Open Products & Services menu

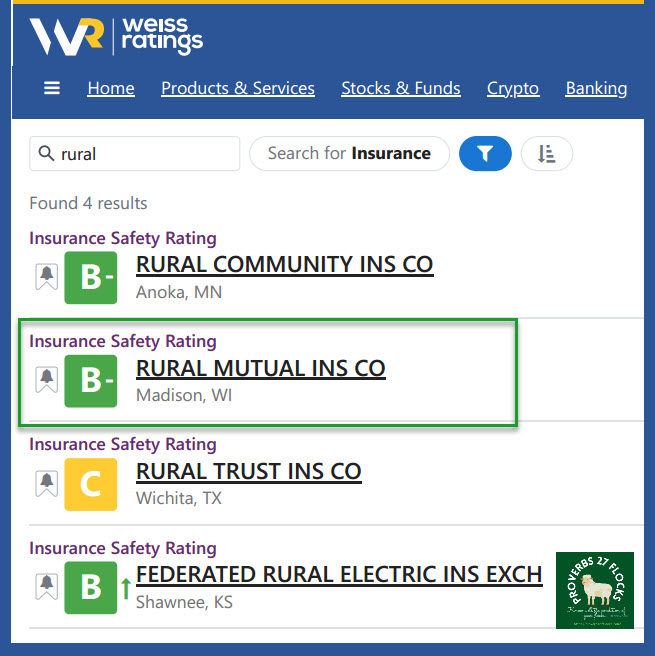tap(238, 88)
